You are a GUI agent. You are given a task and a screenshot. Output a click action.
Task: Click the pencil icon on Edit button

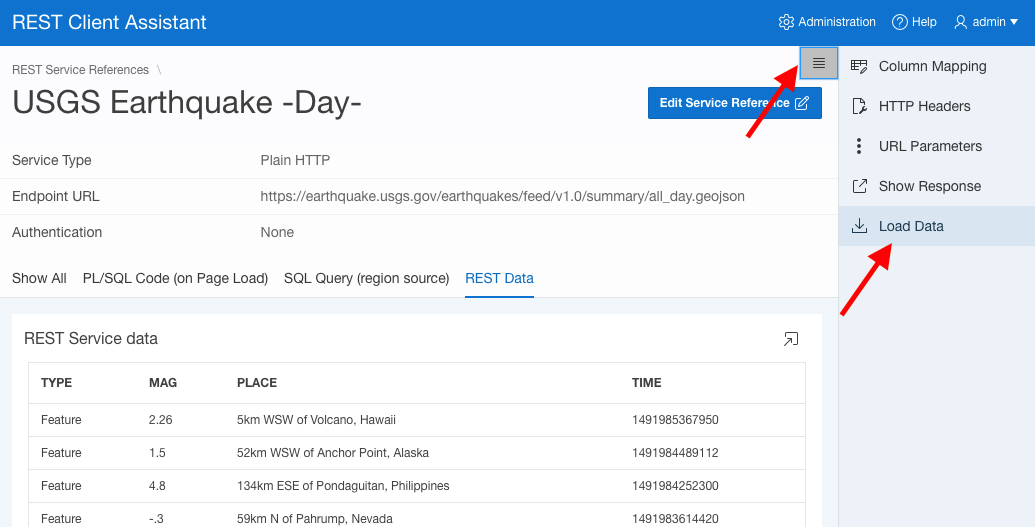[802, 103]
